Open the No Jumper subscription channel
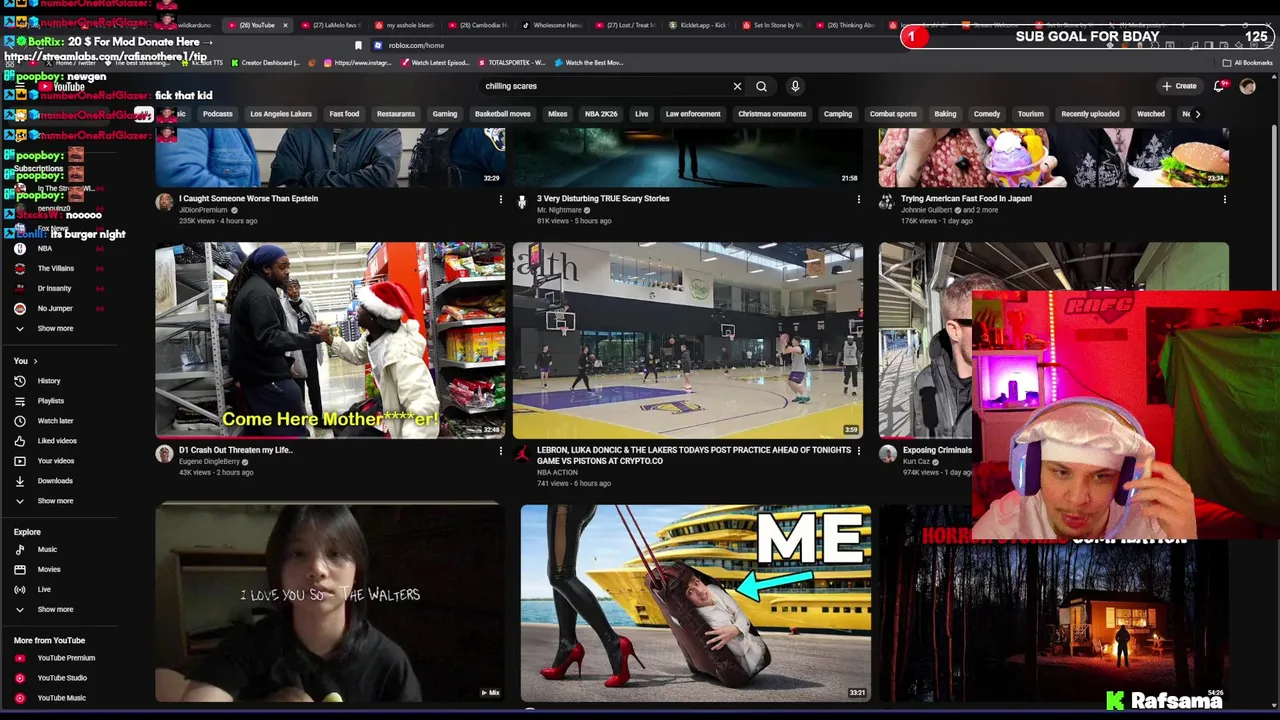Viewport: 1280px width, 720px height. pos(55,308)
